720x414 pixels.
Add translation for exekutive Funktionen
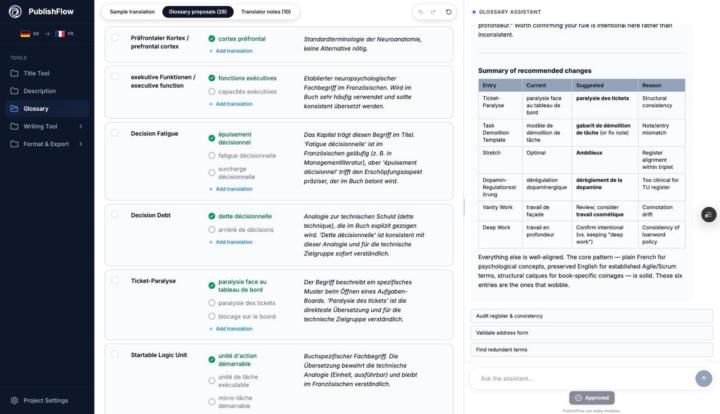click(231, 104)
